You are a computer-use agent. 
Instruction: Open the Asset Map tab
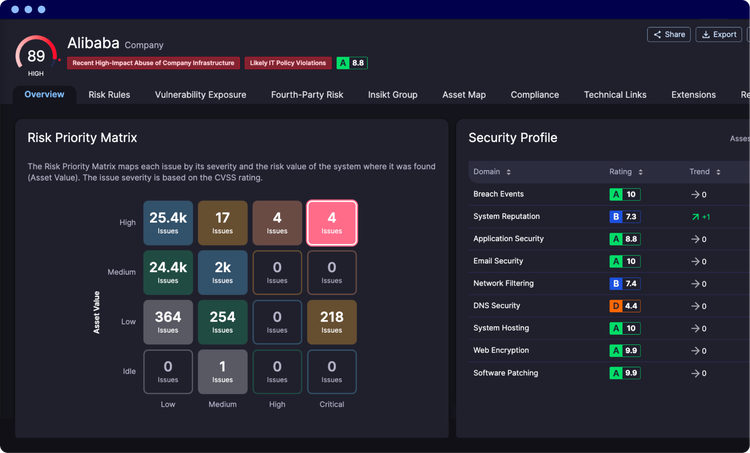[464, 95]
